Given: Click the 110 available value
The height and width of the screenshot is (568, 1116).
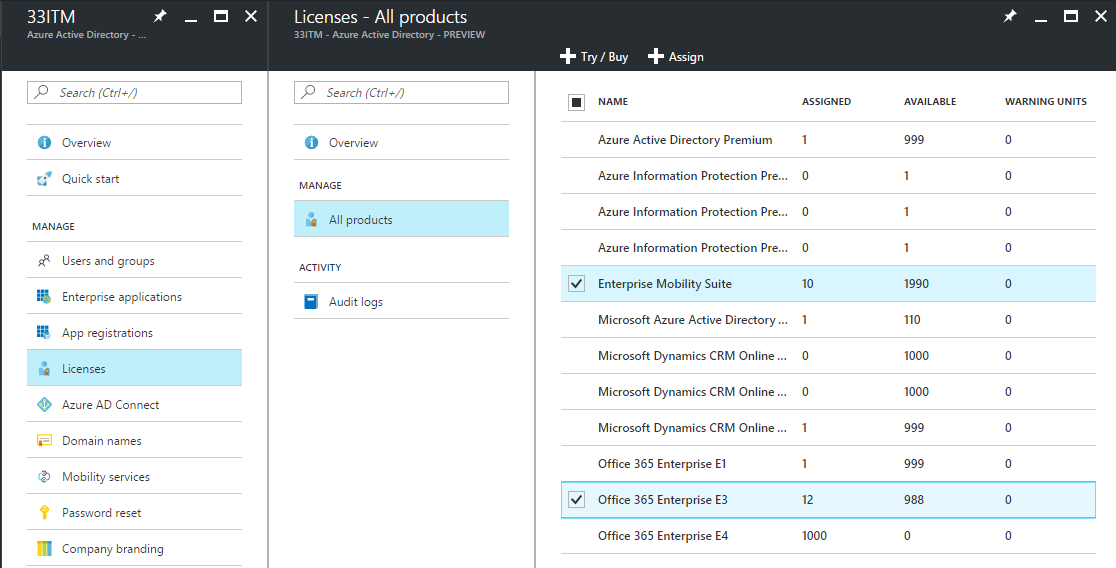Looking at the screenshot, I should (912, 320).
